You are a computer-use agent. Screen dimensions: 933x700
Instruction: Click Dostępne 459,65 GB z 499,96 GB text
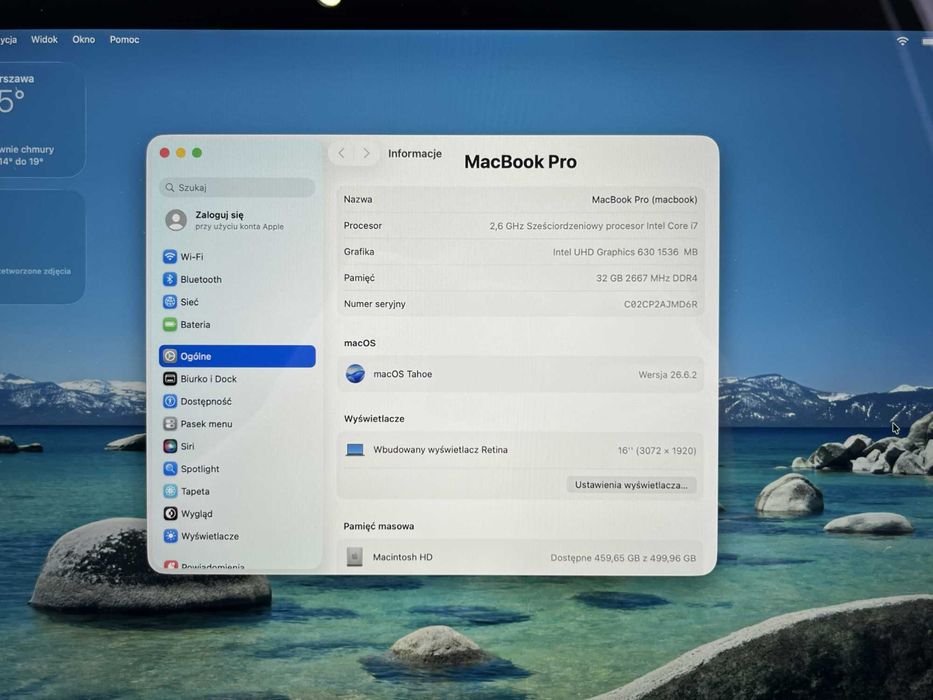pos(623,558)
